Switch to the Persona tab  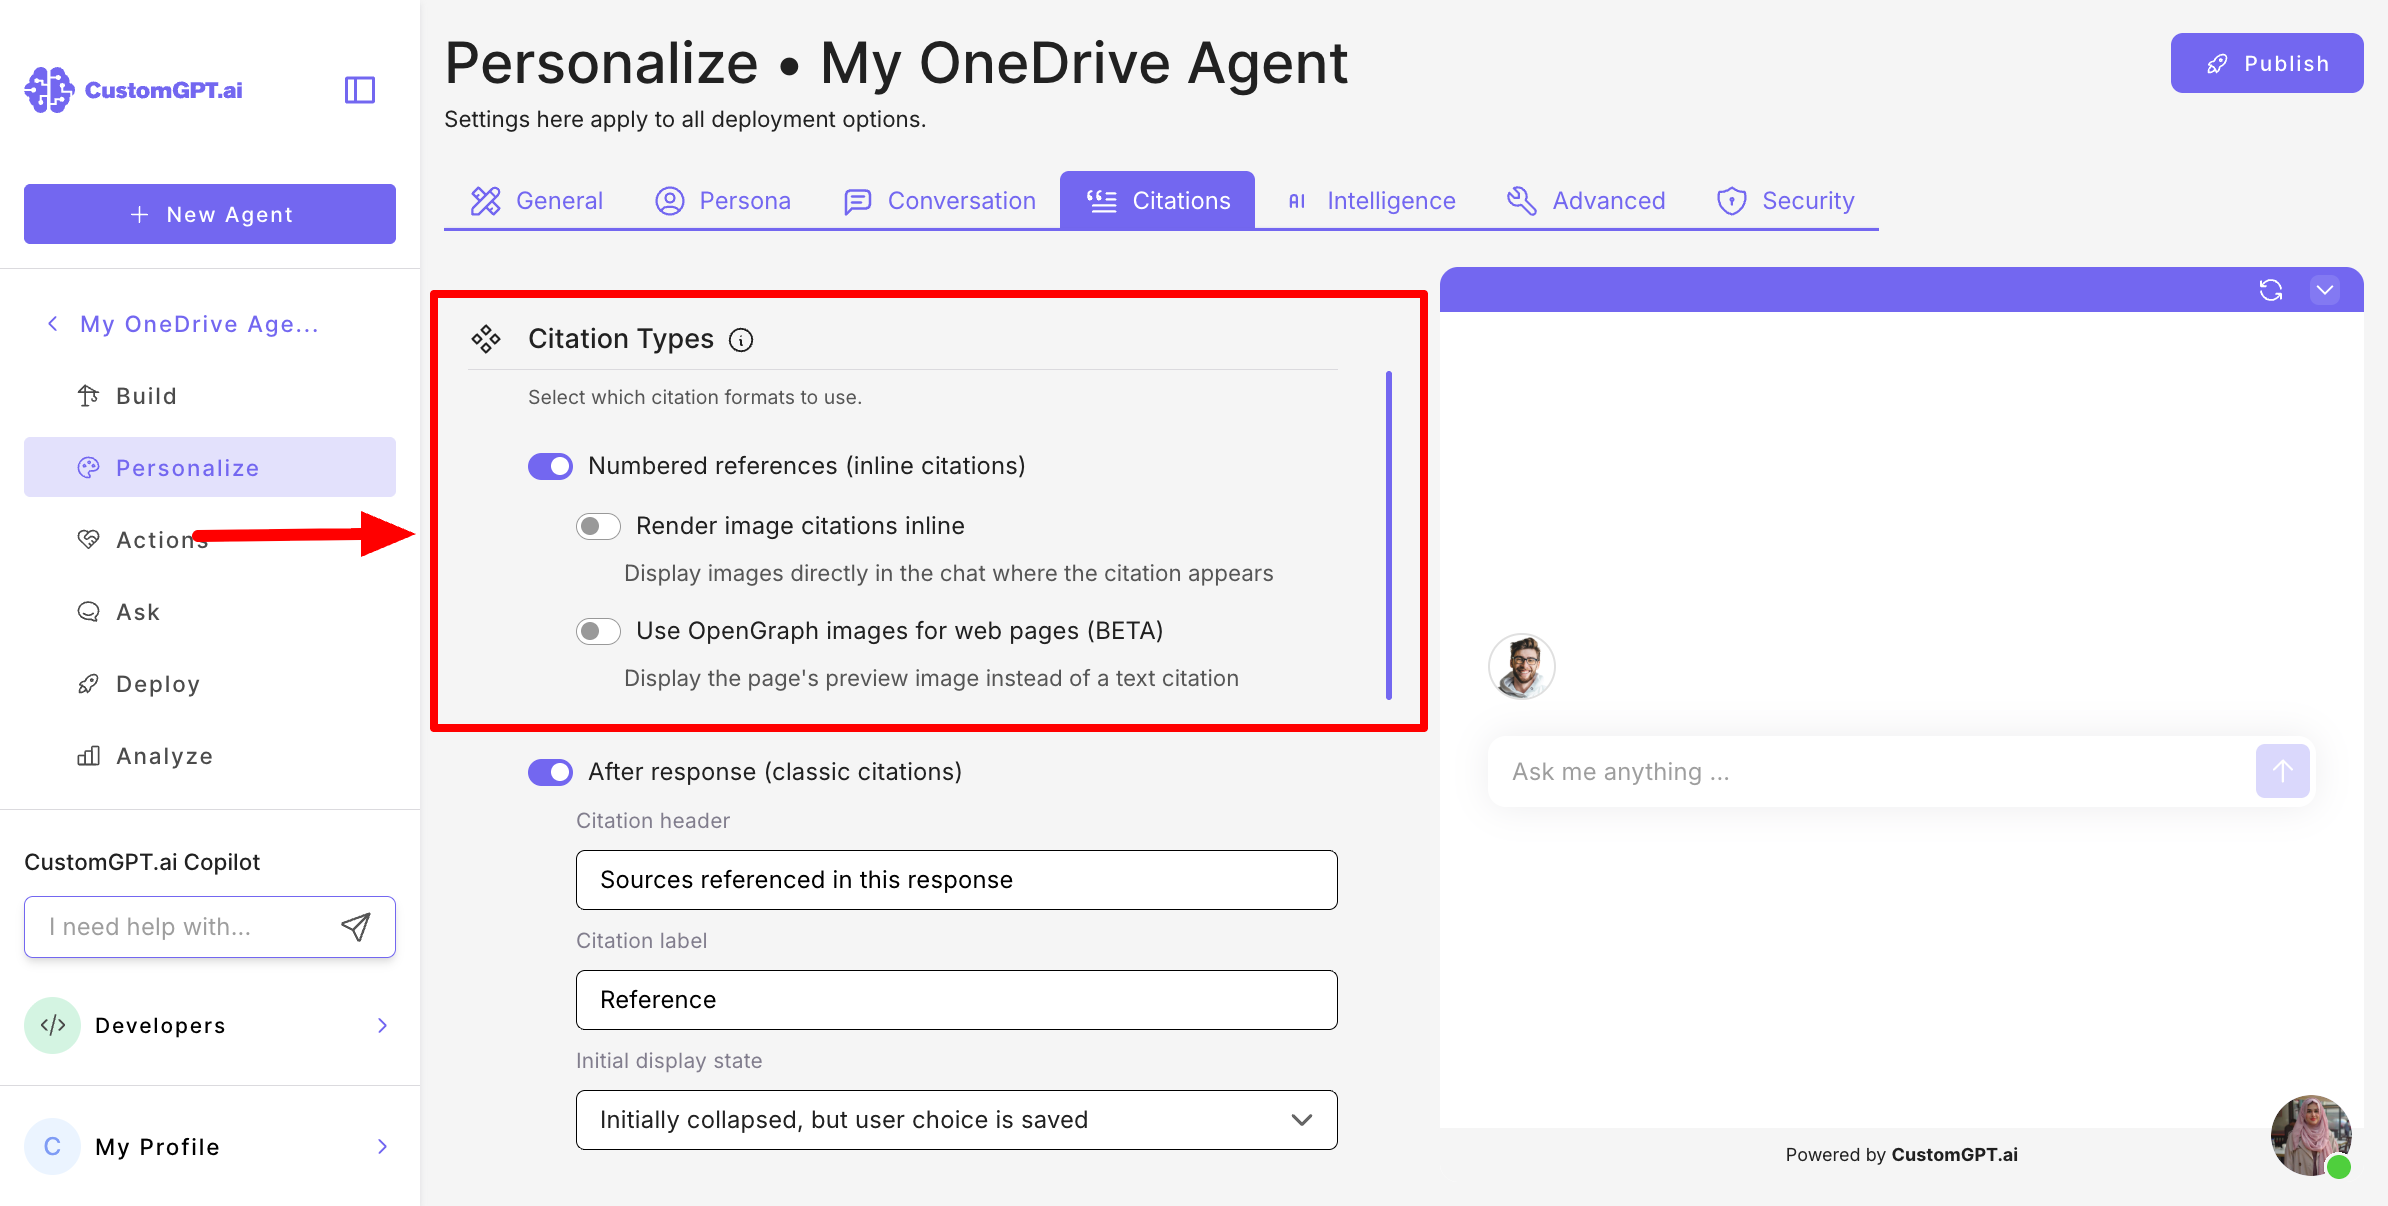click(x=723, y=201)
